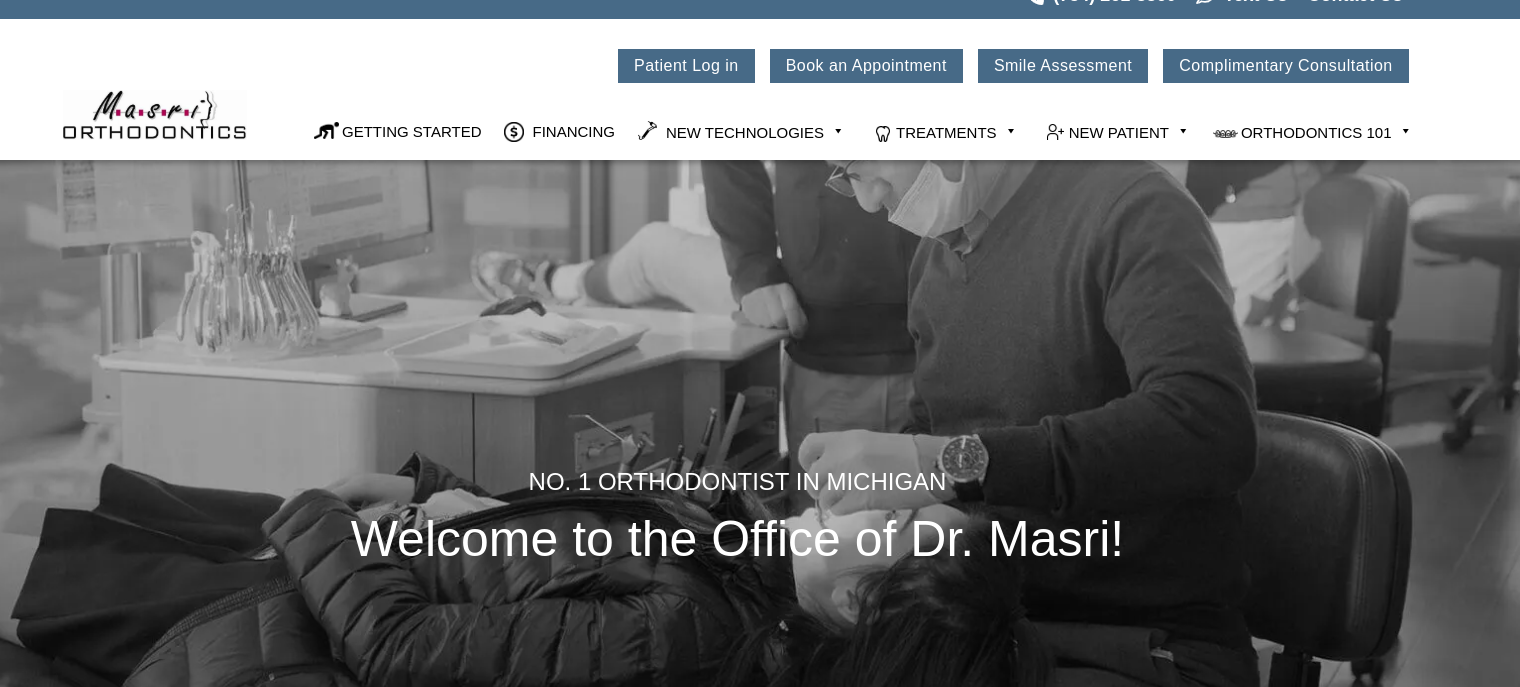The width and height of the screenshot is (1520, 687).
Task: Expand the New Patient dropdown arrow
Action: coord(1183,131)
